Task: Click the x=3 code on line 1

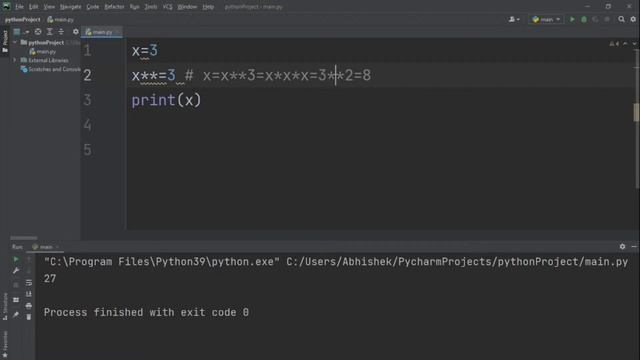Action: 144,51
